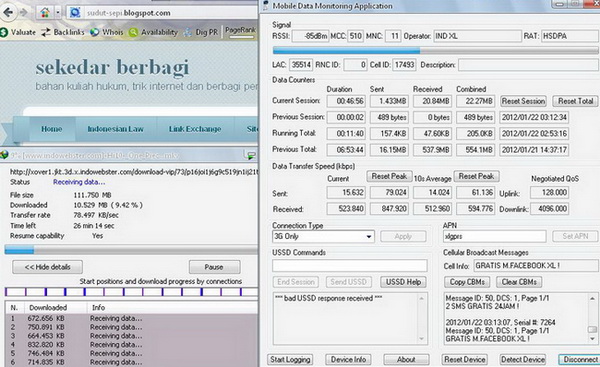Open the dropdown arrow beside home icon
Image resolution: width=600 pixels, height=367 pixels.
(57, 13)
